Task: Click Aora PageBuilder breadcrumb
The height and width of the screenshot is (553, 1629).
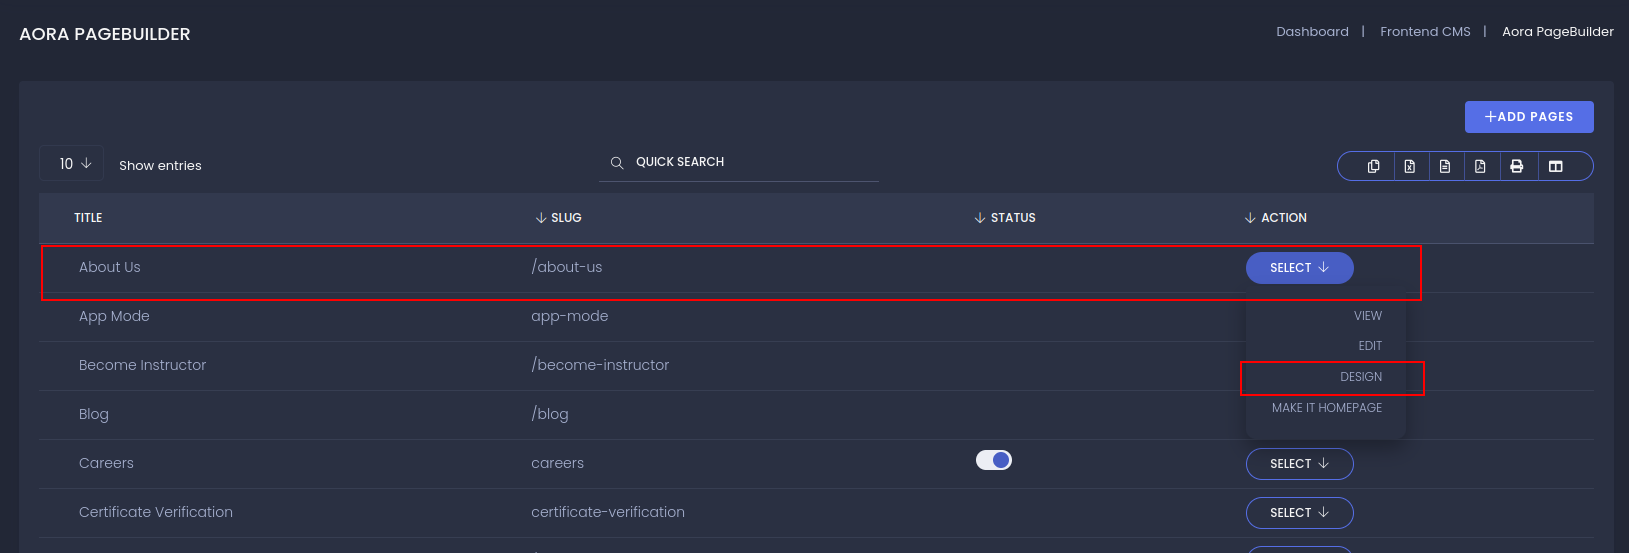Action: click(1558, 32)
